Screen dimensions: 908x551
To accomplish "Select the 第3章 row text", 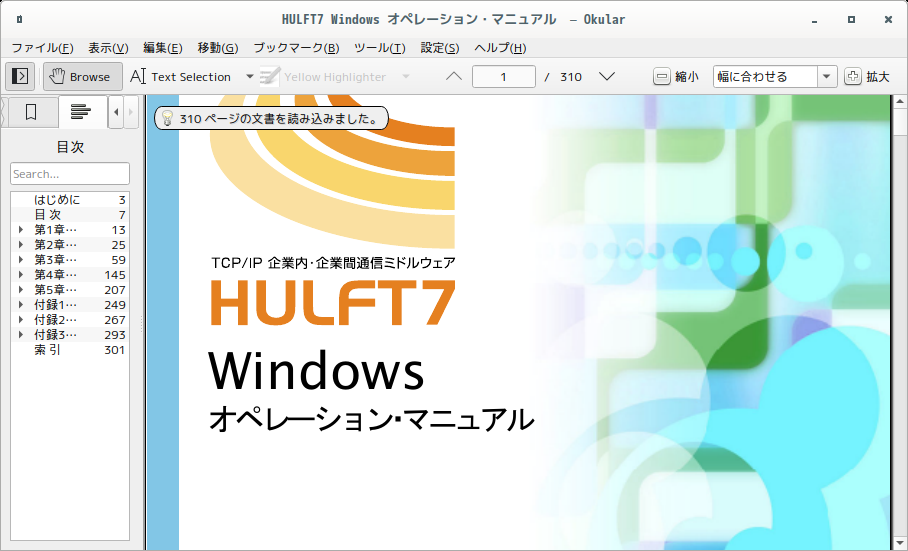I will tap(56, 260).
